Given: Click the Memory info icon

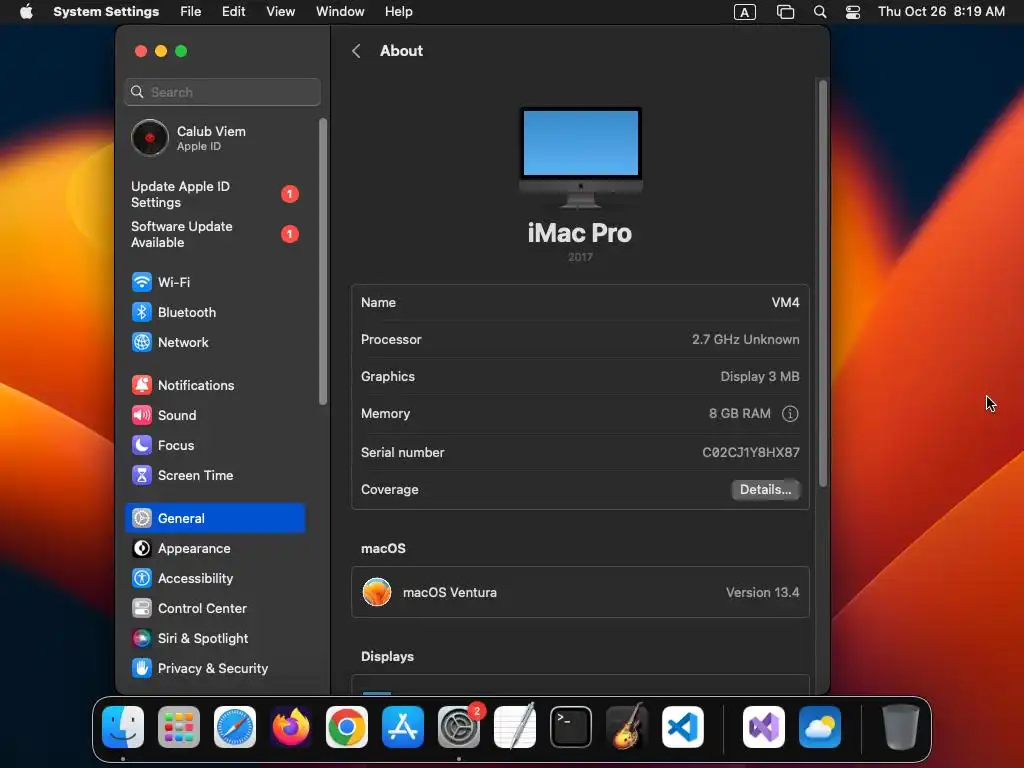Looking at the screenshot, I should [x=790, y=413].
